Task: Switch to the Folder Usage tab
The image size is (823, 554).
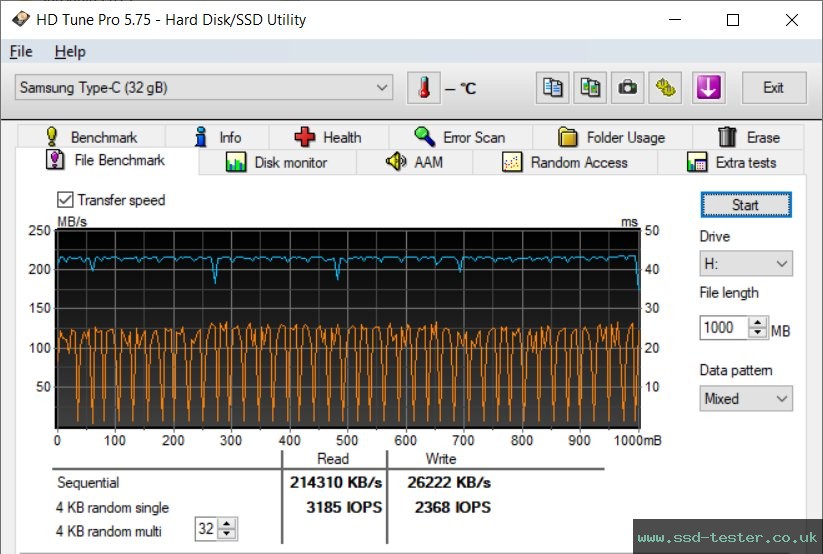Action: pyautogui.click(x=612, y=137)
